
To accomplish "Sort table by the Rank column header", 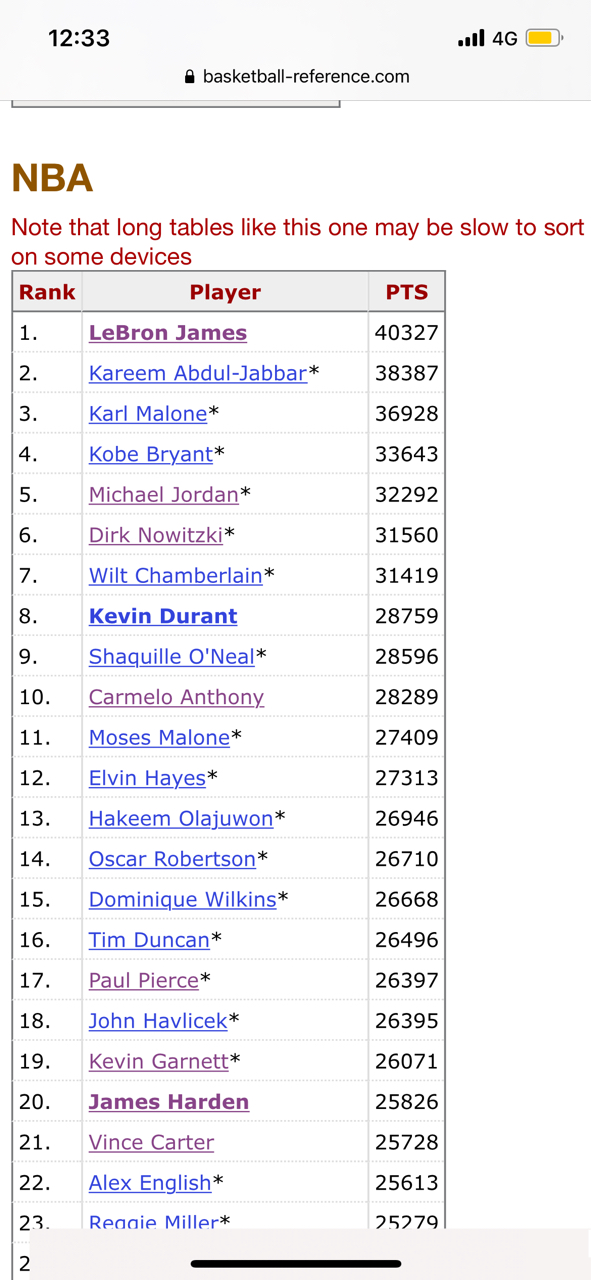I will [47, 292].
